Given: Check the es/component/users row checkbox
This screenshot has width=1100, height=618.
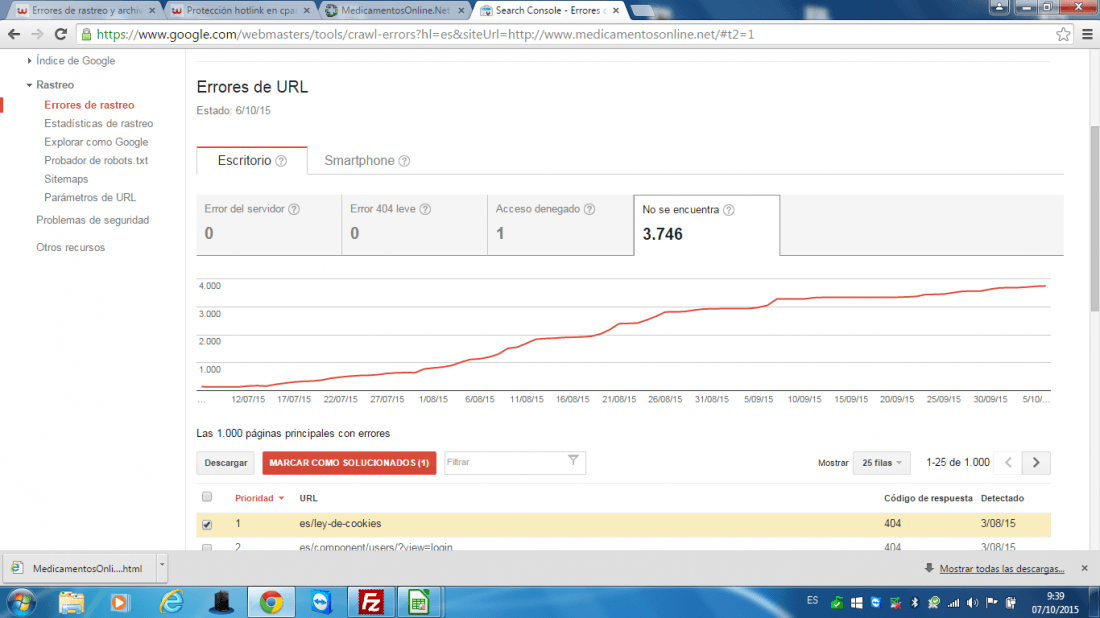Looking at the screenshot, I should pos(207,547).
